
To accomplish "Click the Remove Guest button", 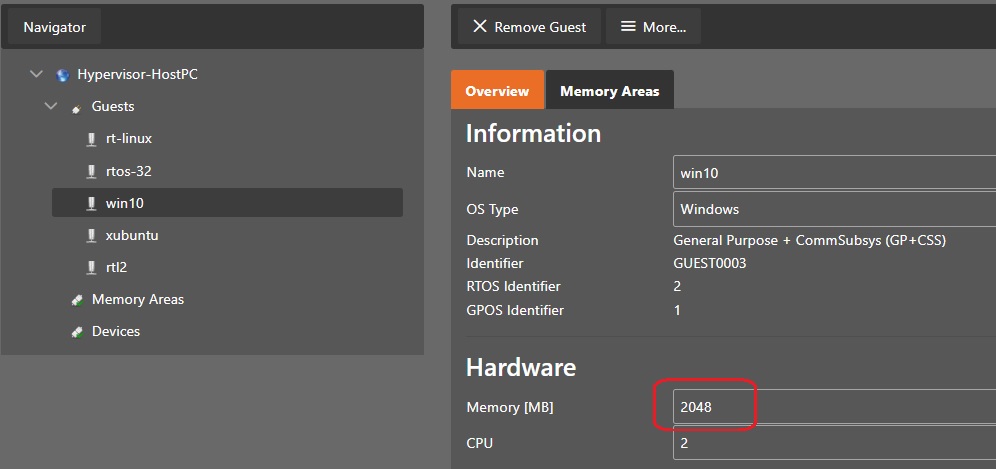I will click(529, 27).
